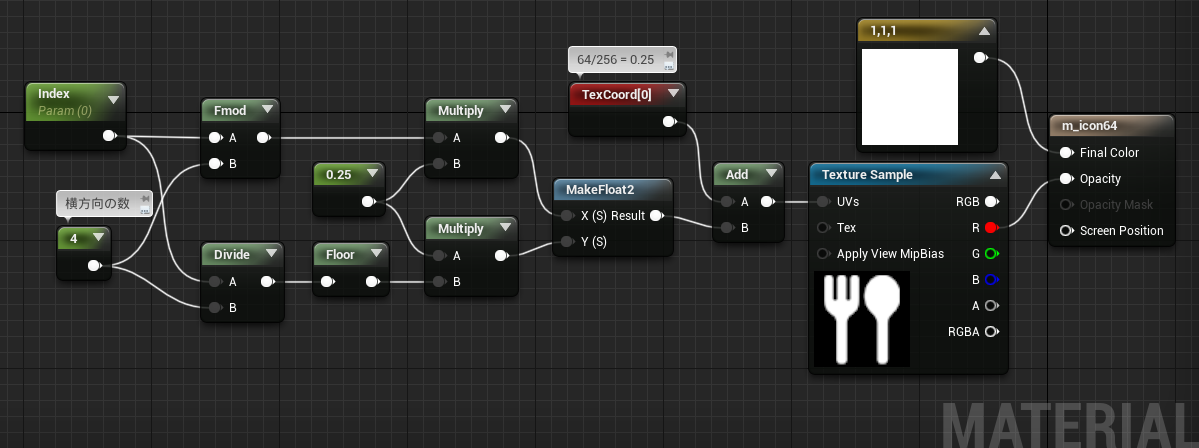Viewport: 1199px width, 448px height.
Task: Collapse the Texture Sample node preview
Action: (995, 174)
